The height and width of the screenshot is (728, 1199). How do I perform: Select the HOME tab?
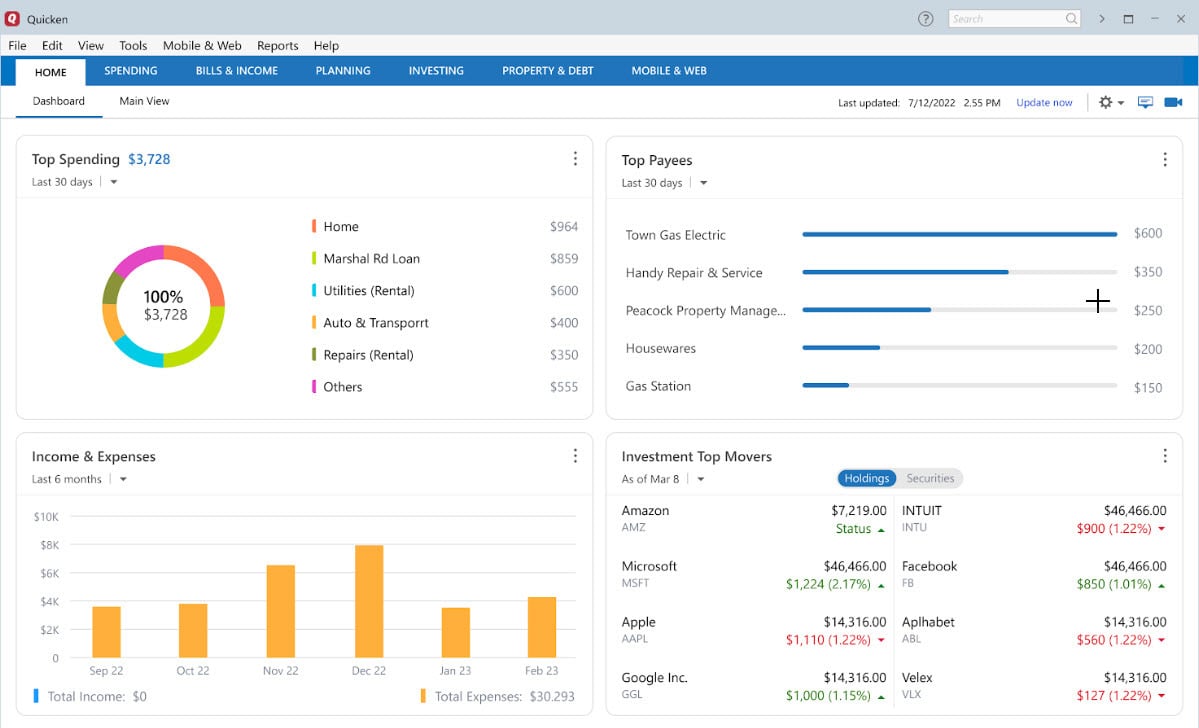(50, 72)
